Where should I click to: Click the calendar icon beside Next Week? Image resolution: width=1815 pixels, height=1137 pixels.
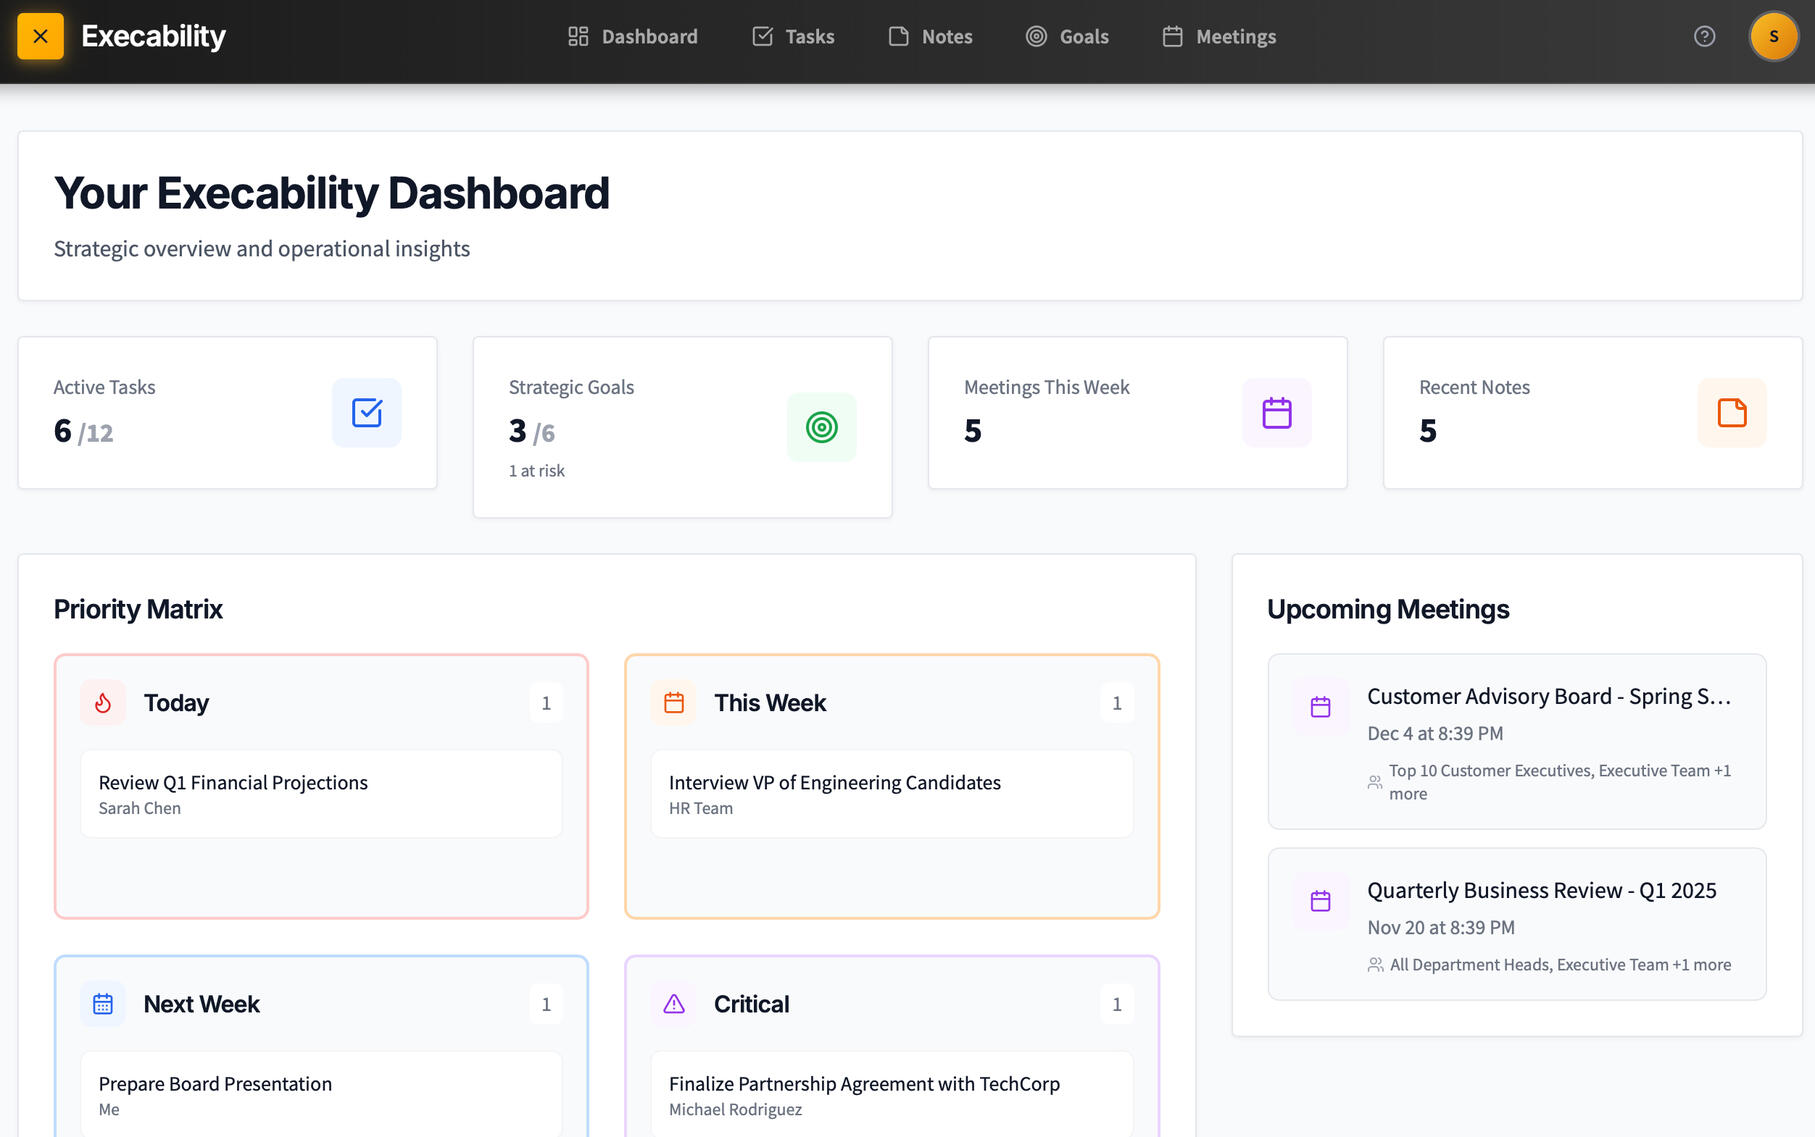(103, 1004)
